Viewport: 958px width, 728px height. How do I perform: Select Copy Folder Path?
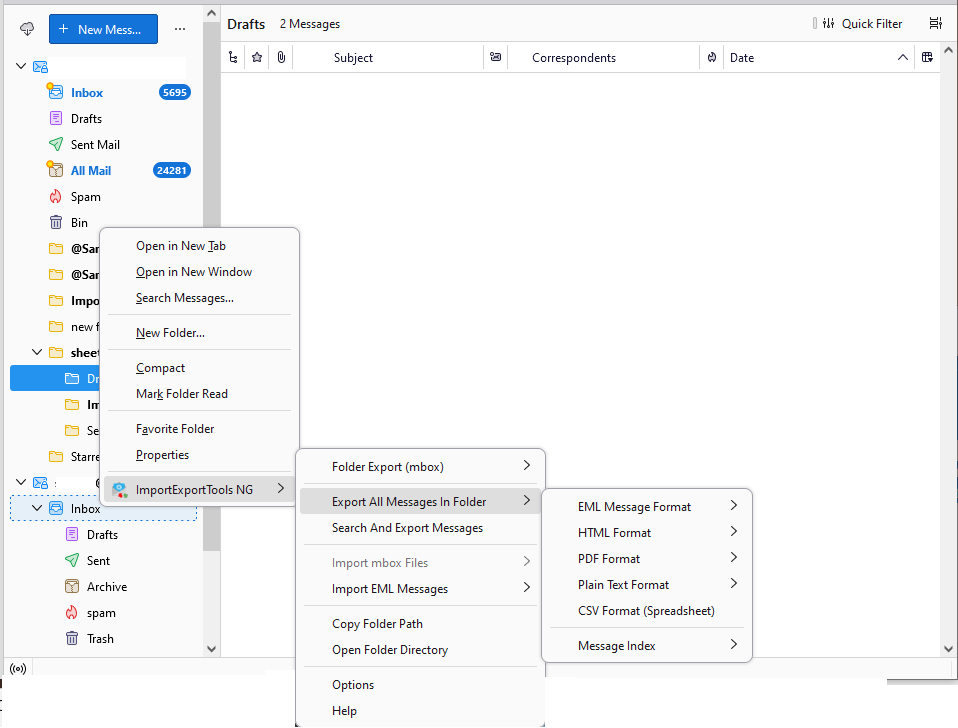(x=420, y=624)
